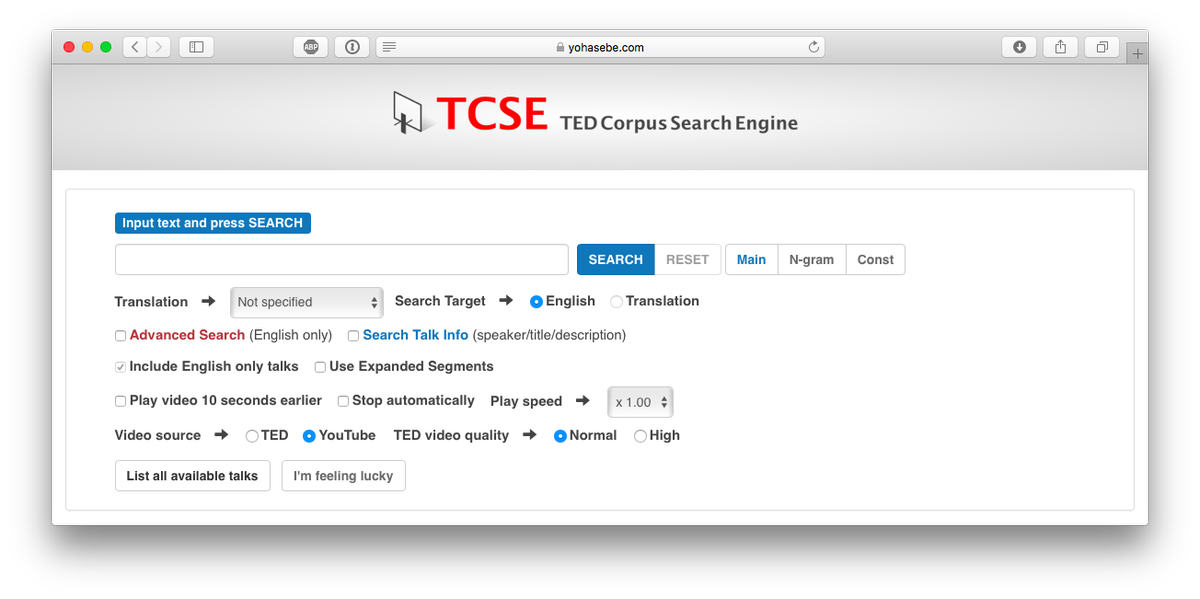Select Translation as search target
The width and height of the screenshot is (1200, 599).
point(616,301)
